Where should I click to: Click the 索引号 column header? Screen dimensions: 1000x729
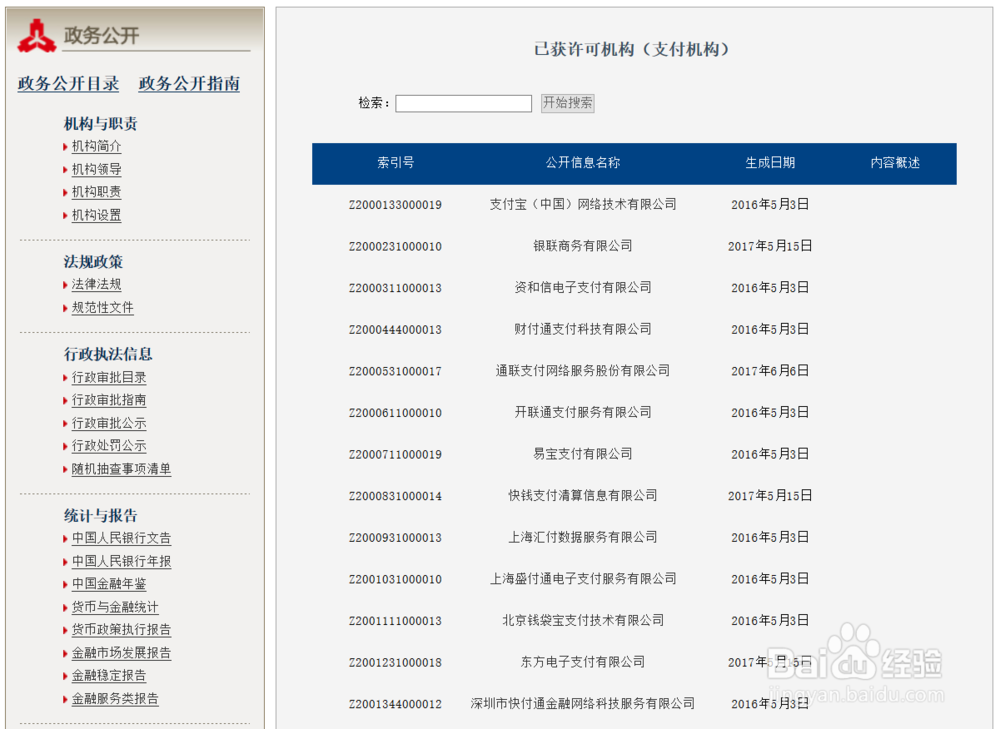point(395,163)
